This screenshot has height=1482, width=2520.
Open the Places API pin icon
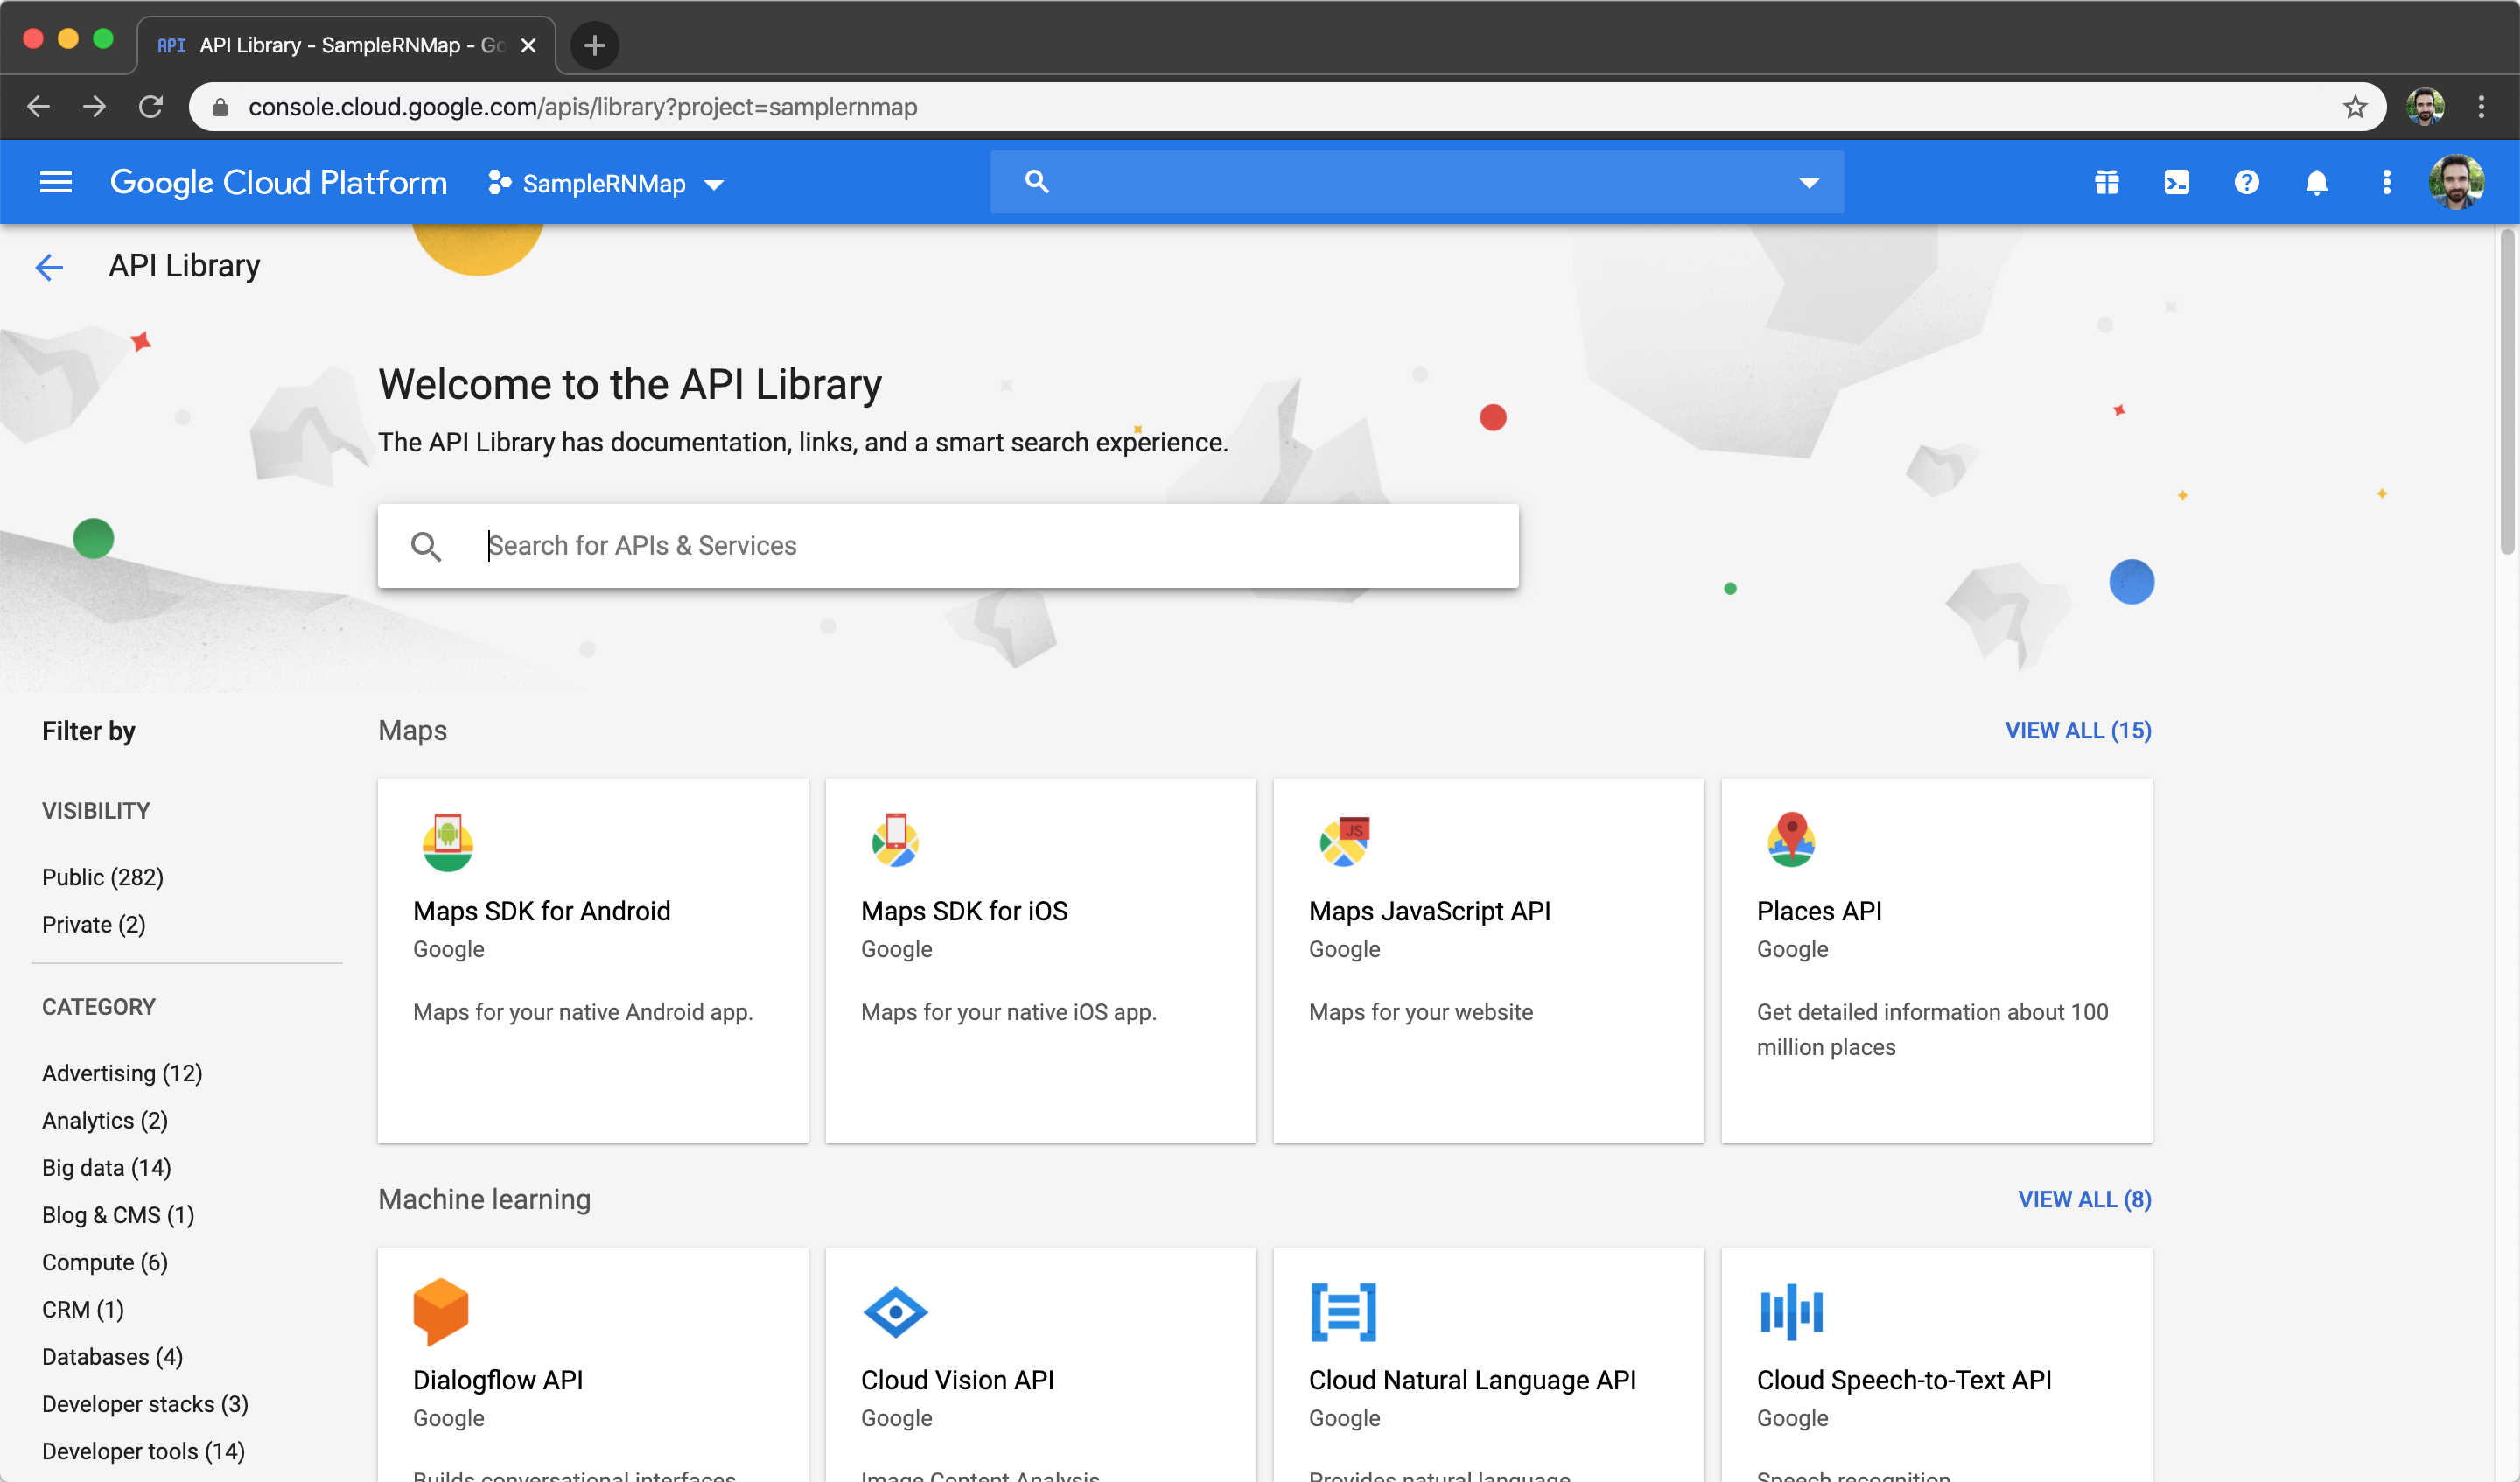[1790, 840]
